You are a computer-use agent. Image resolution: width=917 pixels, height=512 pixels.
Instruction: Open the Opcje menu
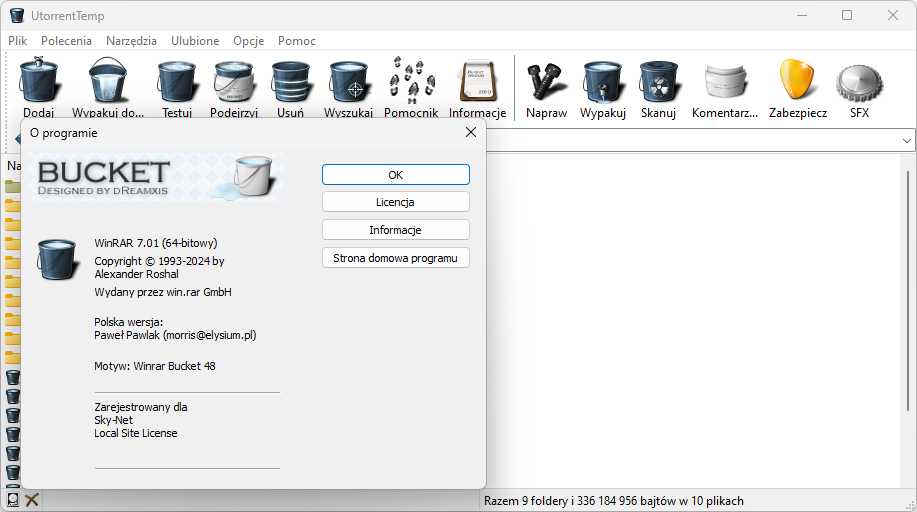[249, 40]
